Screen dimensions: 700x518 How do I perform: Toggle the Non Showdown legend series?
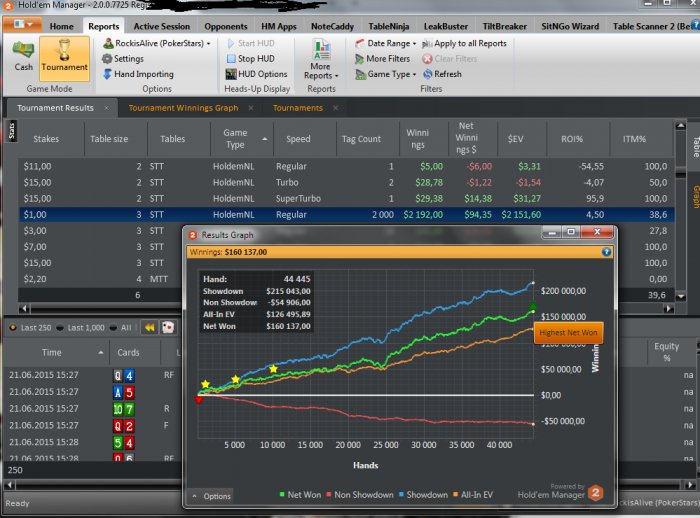click(x=360, y=495)
